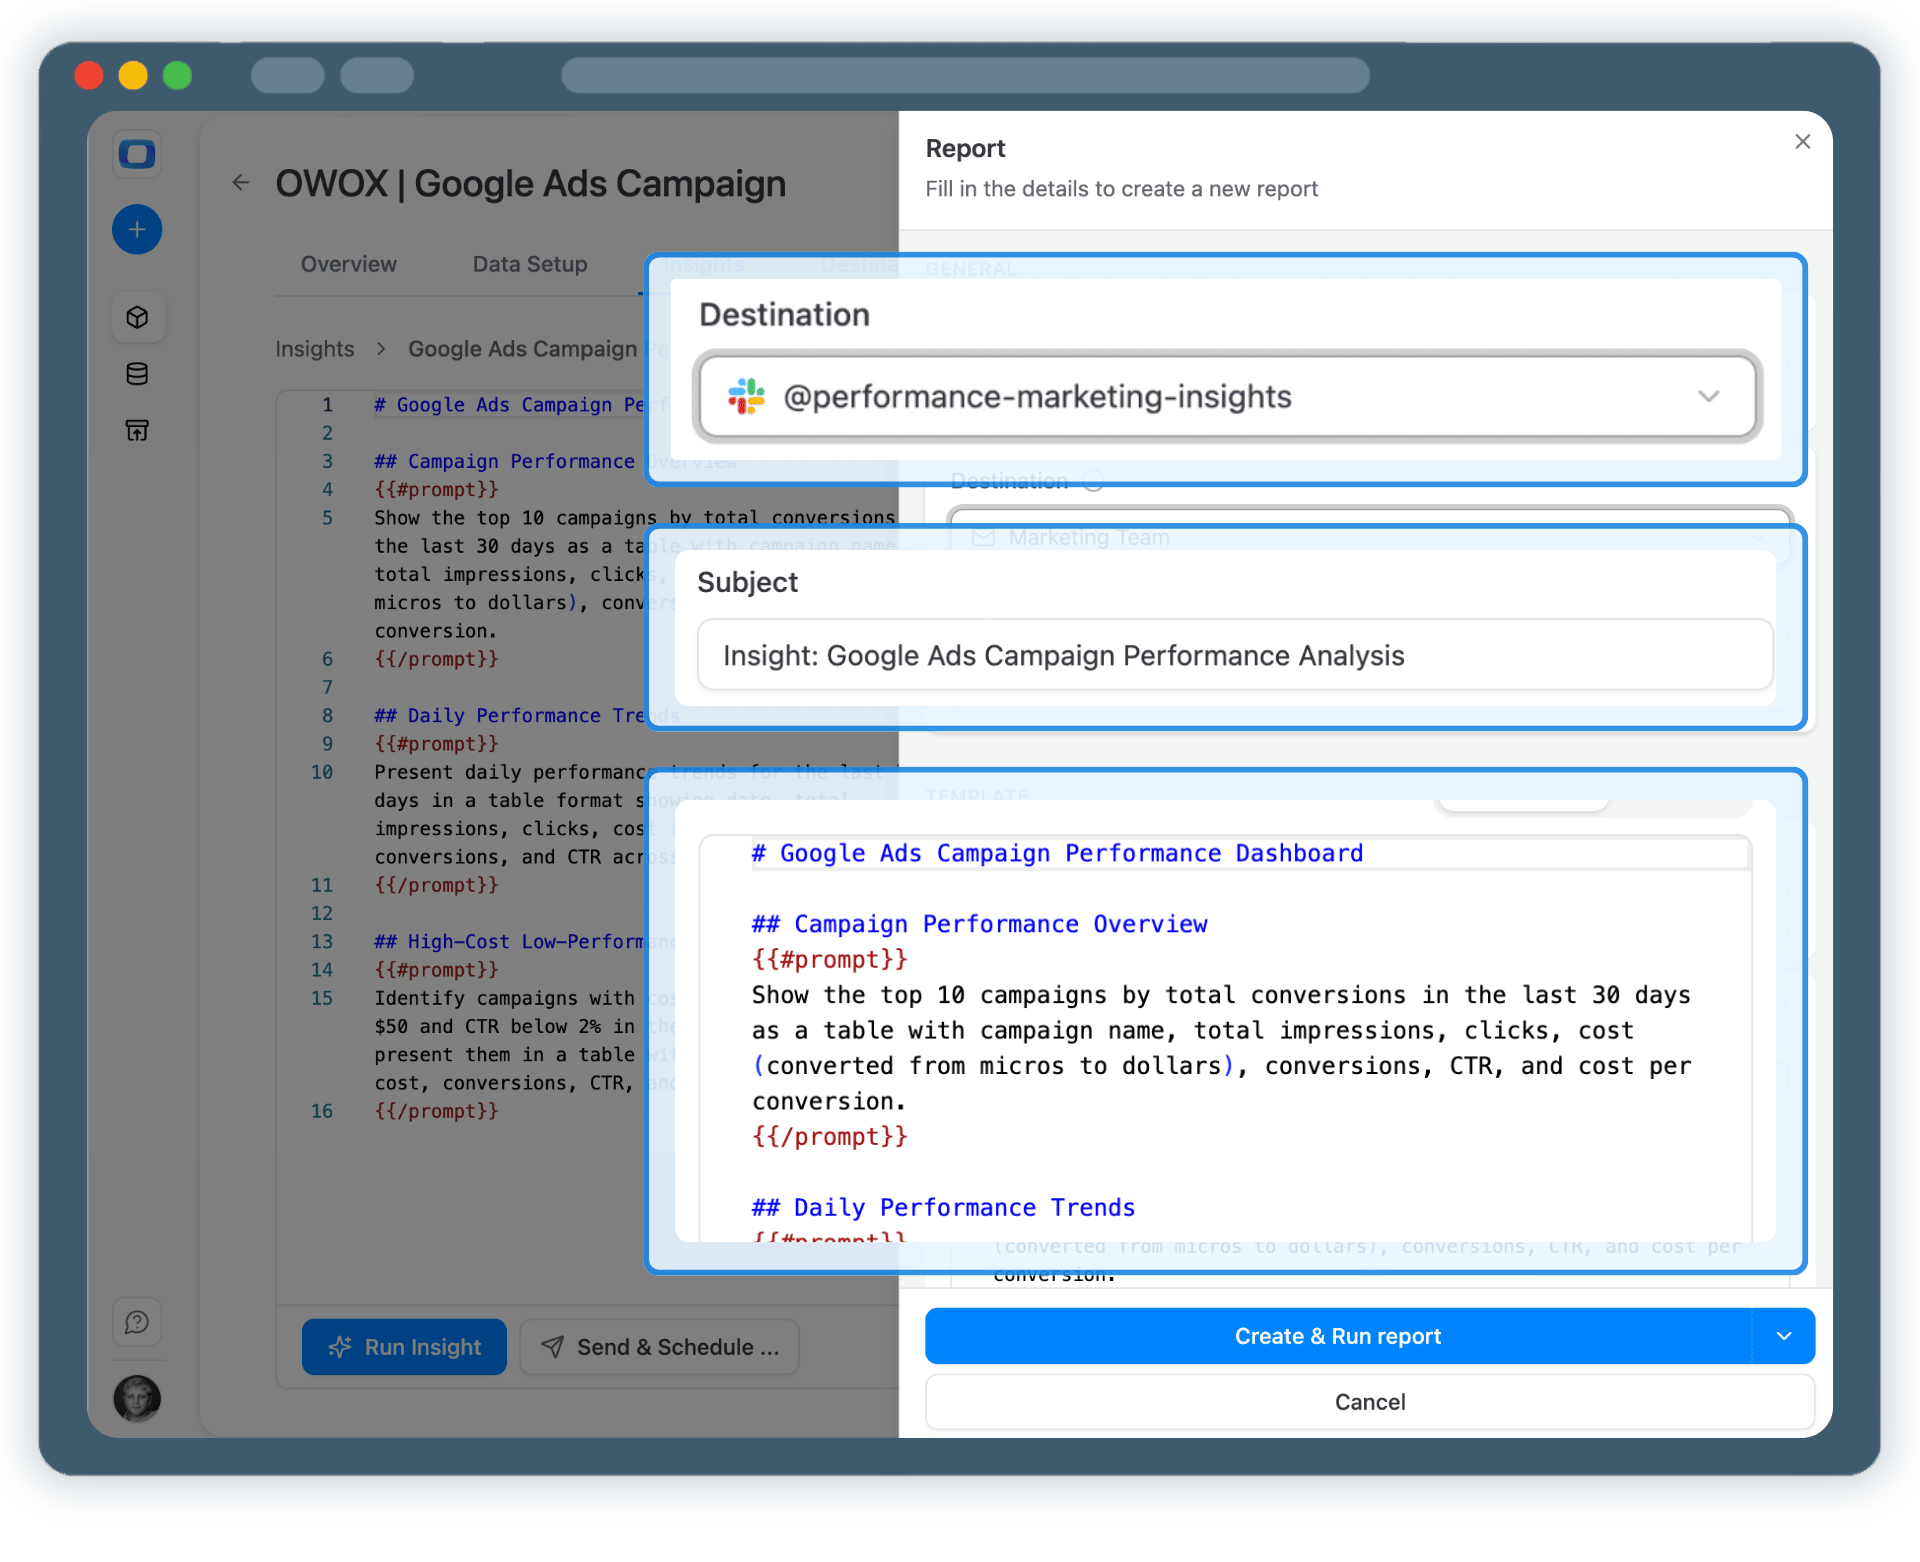The width and height of the screenshot is (1920, 1562).
Task: Click the Run Insight button
Action: (404, 1347)
